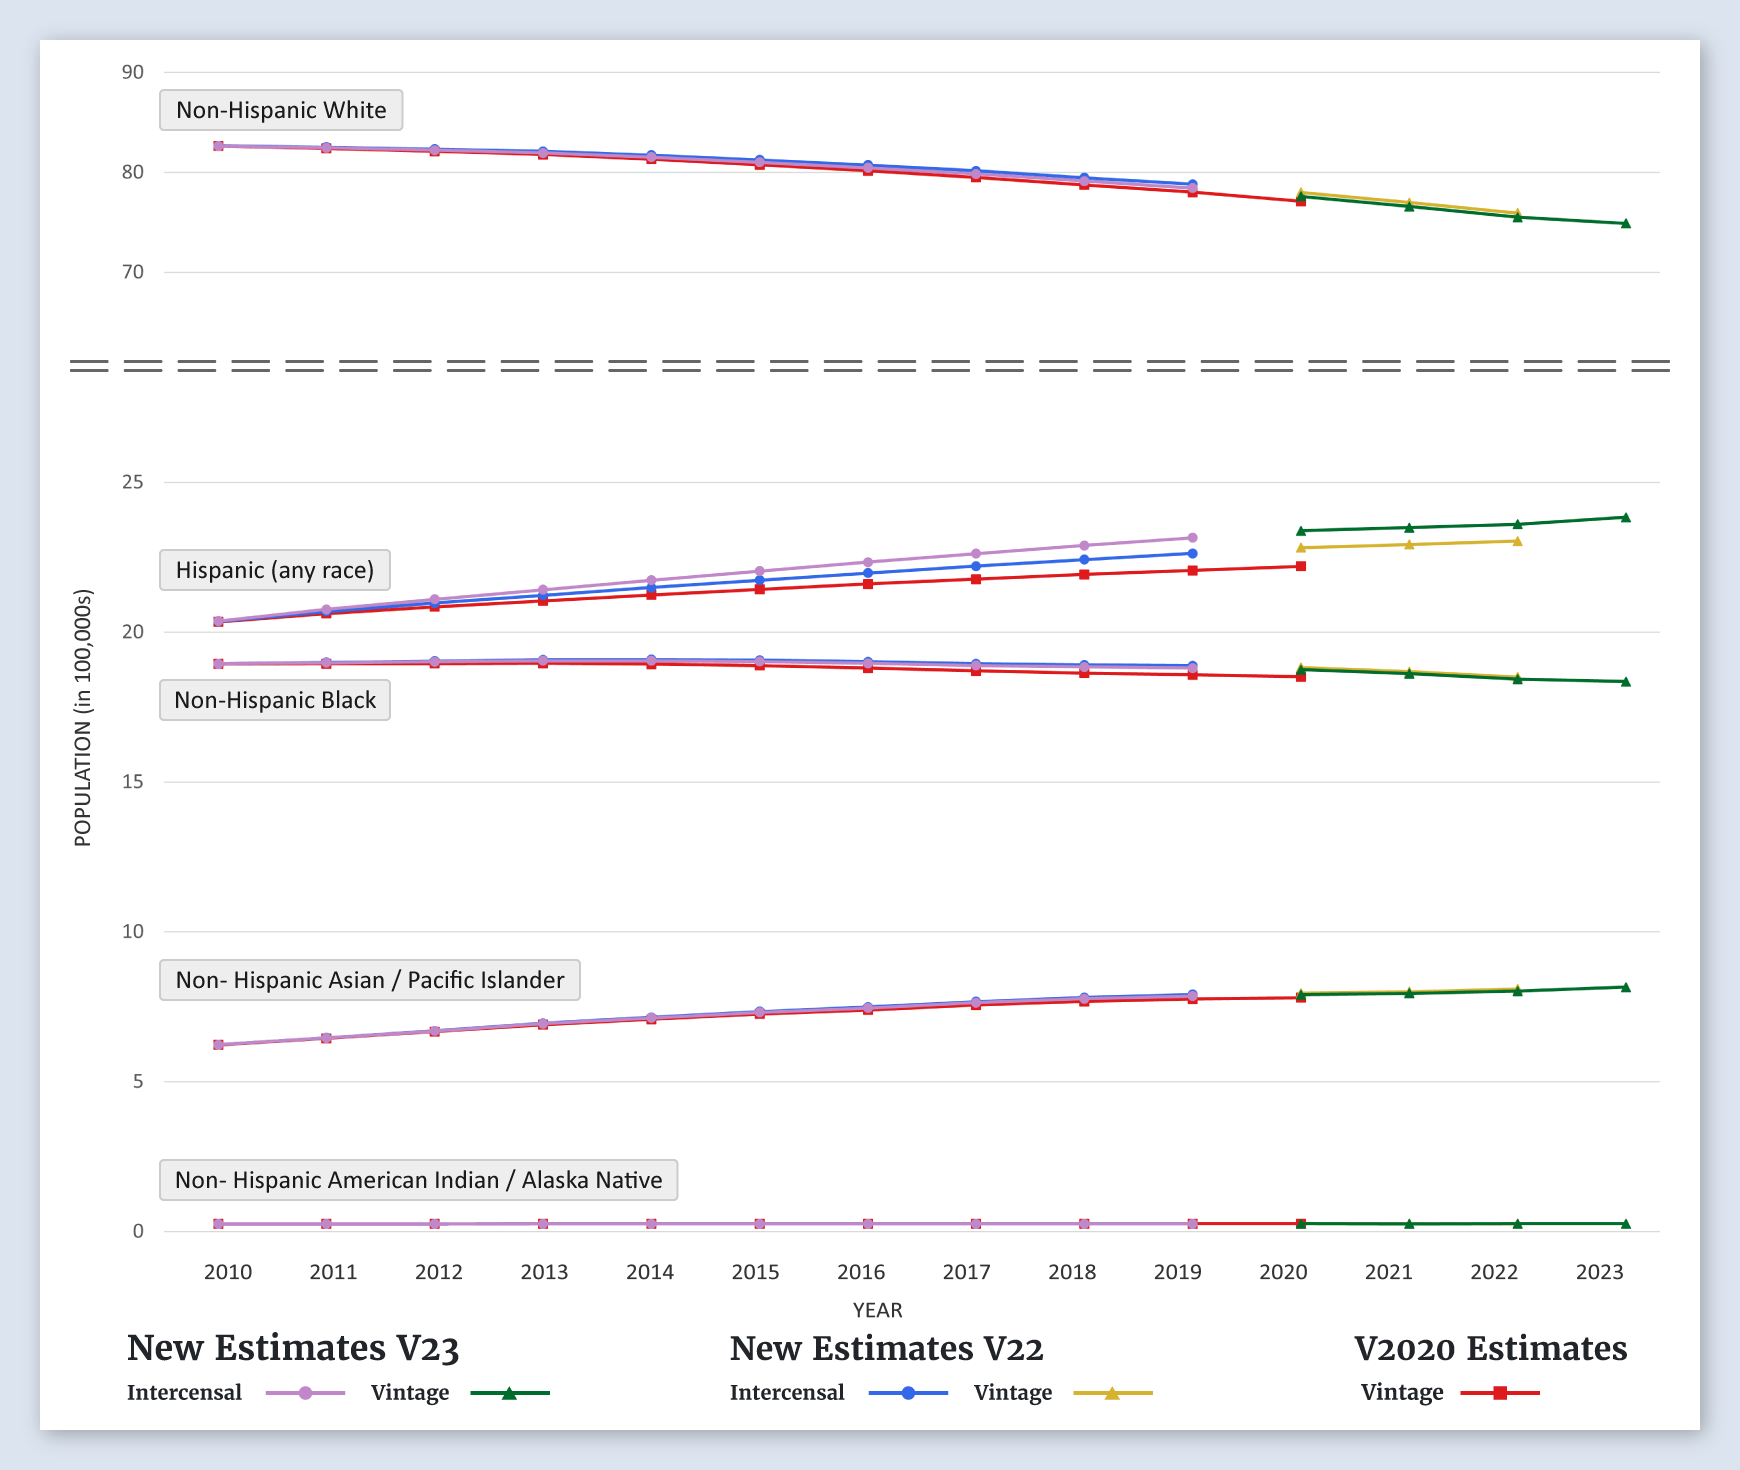The height and width of the screenshot is (1470, 1740).
Task: Click the blue V22 Intercensal legend marker
Action: [908, 1393]
